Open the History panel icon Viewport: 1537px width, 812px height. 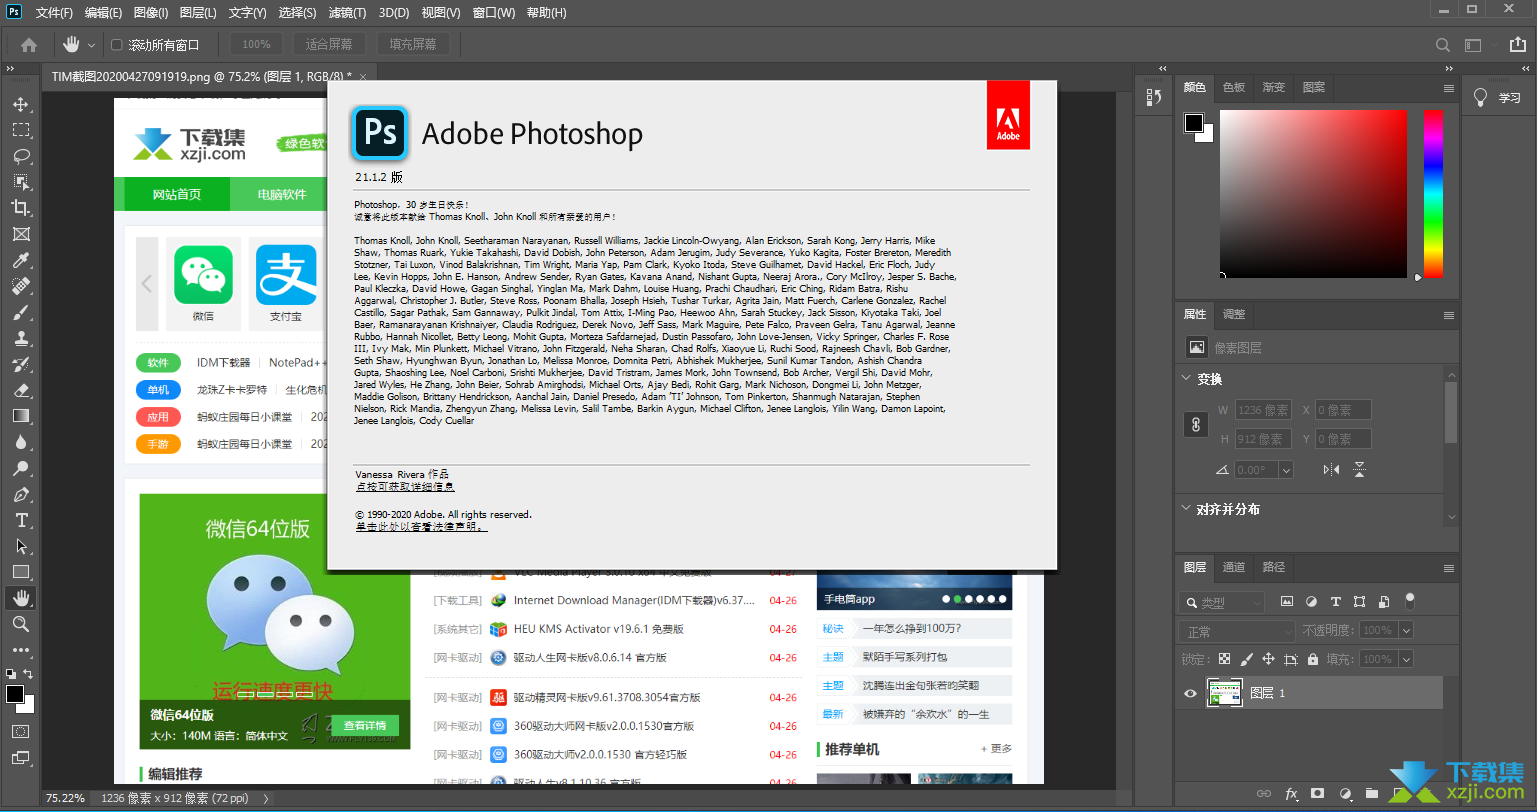(x=1154, y=97)
